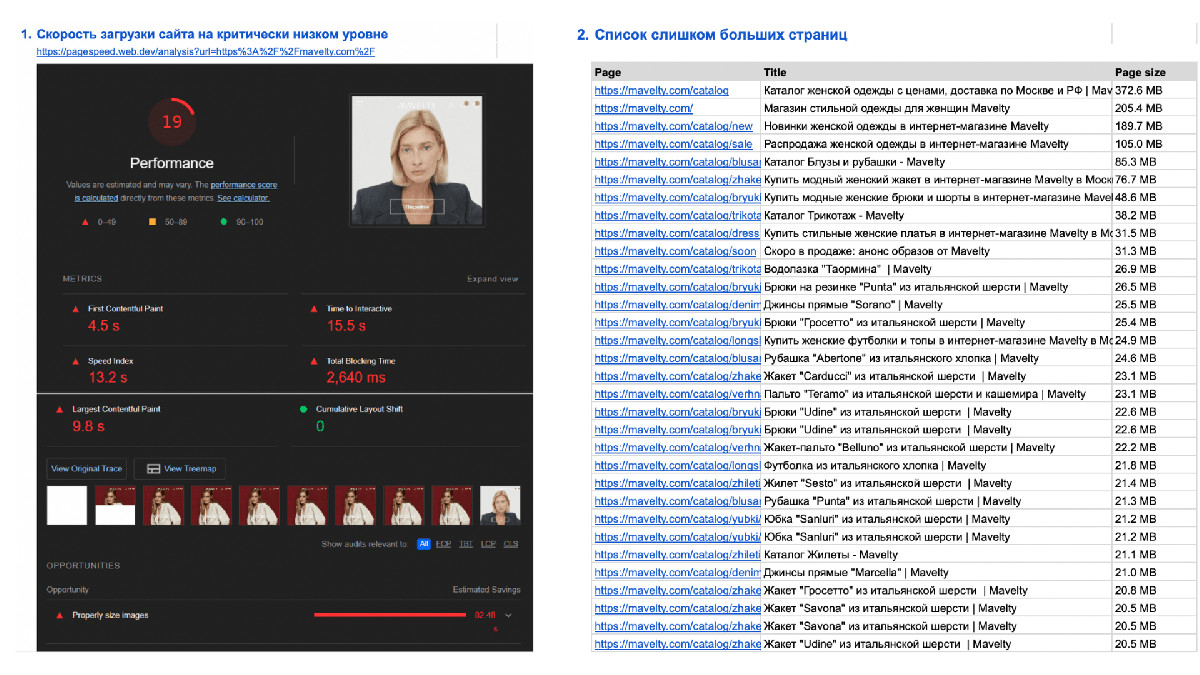Click the red triangle beside First Contentful Paint
1200x675 pixels.
[x=75, y=309]
